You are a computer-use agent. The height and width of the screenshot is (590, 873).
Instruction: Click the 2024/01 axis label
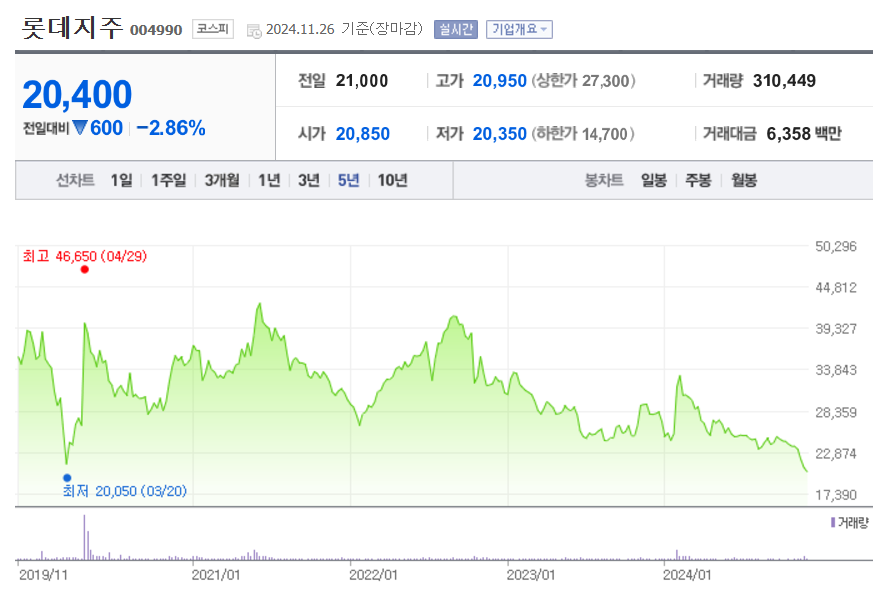[688, 574]
